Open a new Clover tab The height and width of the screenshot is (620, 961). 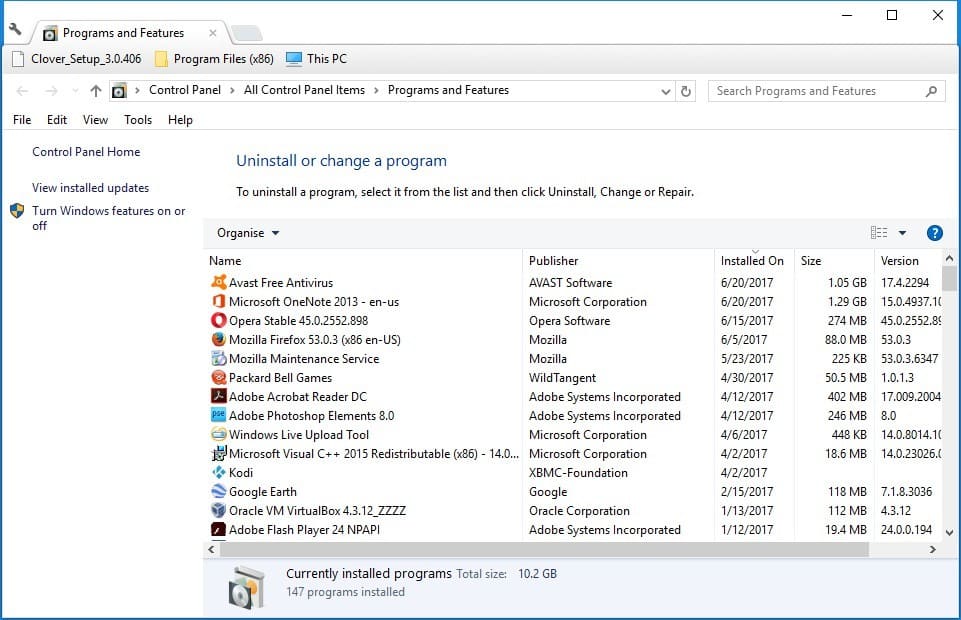[247, 33]
